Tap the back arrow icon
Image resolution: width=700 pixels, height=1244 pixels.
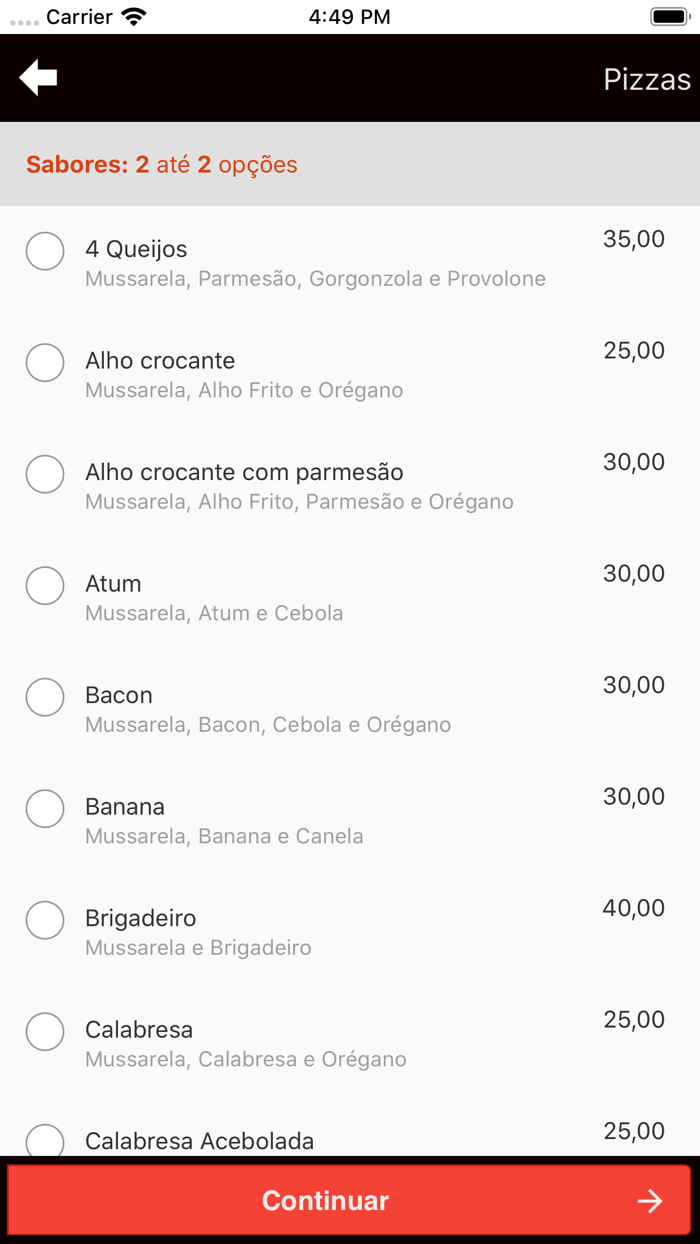click(x=38, y=78)
